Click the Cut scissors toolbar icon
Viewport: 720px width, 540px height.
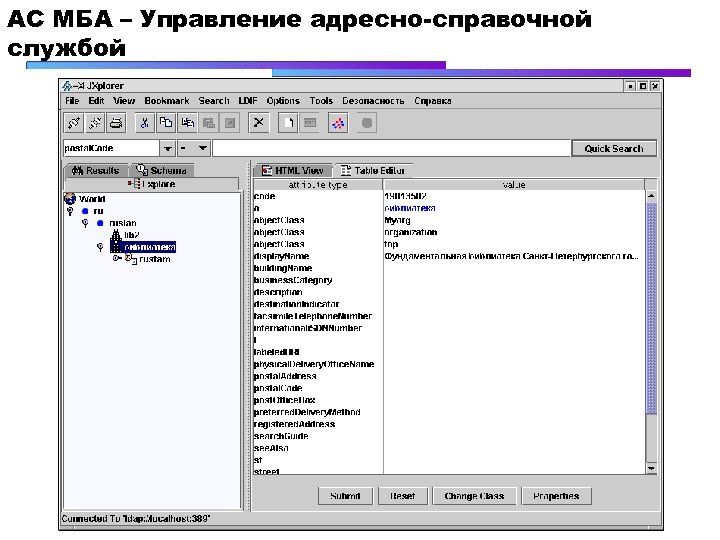click(145, 123)
